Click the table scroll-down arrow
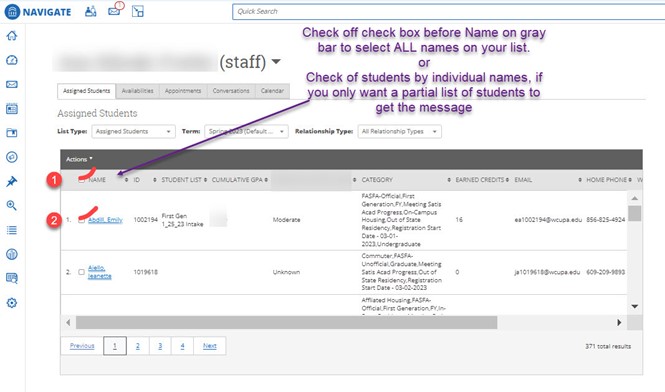Viewport: 665px width, 392px height. tap(634, 306)
